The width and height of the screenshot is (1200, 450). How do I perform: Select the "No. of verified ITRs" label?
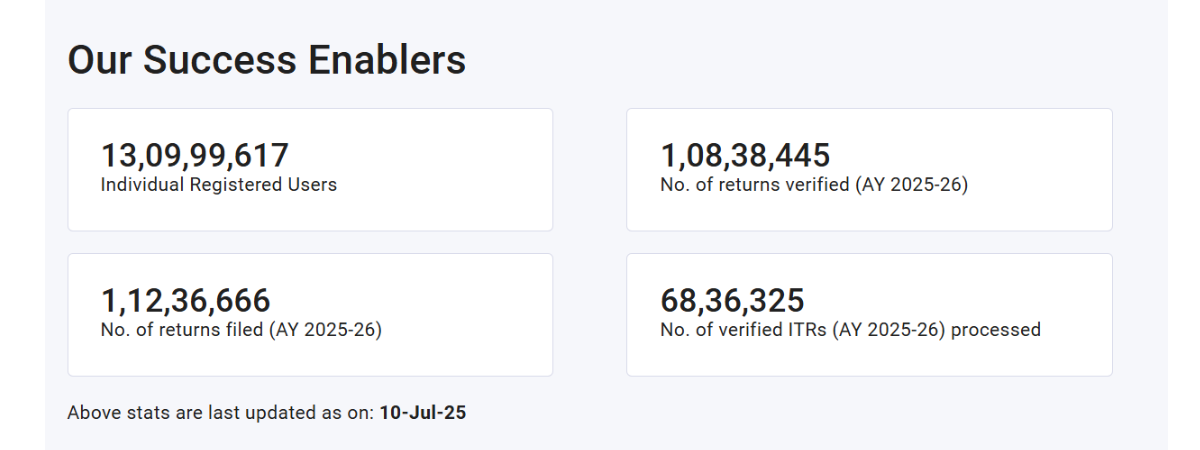744,330
